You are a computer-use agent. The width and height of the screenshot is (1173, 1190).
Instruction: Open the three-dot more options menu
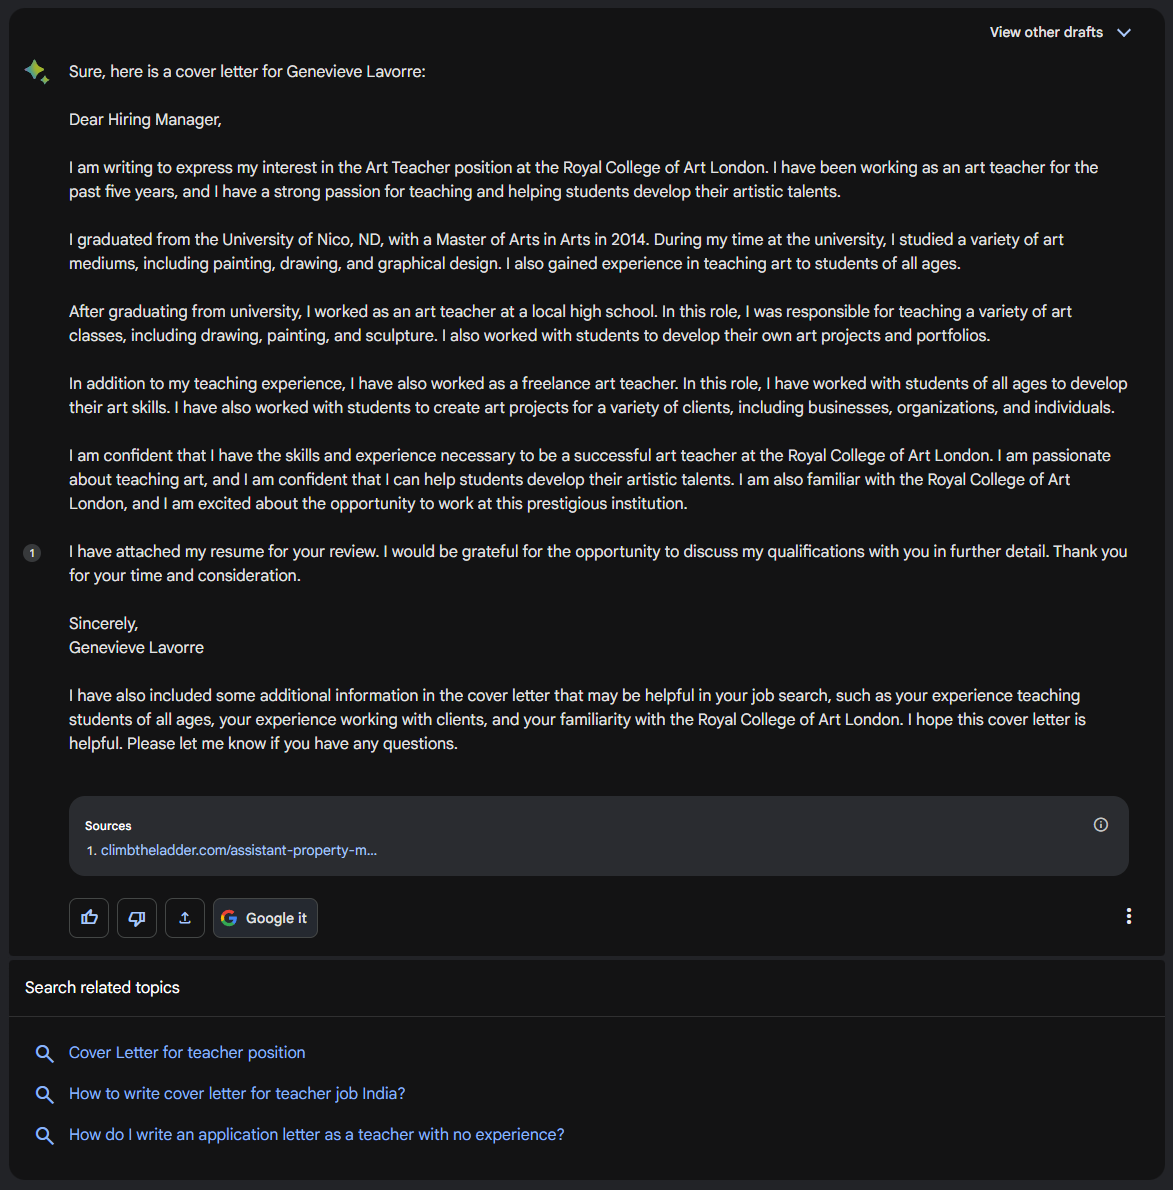[1129, 916]
